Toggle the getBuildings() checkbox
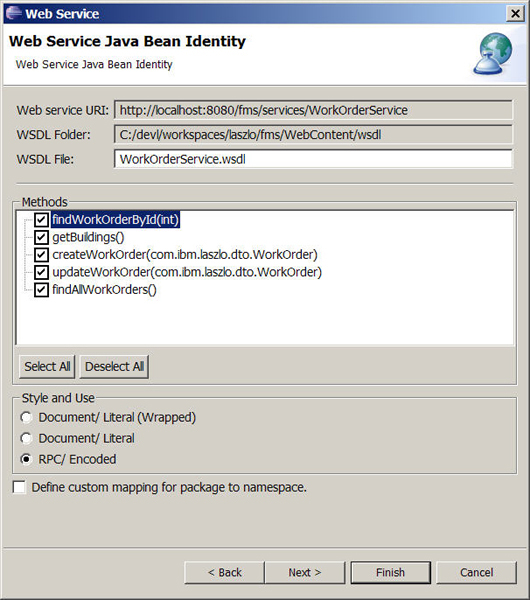The height and width of the screenshot is (600, 530). point(41,237)
